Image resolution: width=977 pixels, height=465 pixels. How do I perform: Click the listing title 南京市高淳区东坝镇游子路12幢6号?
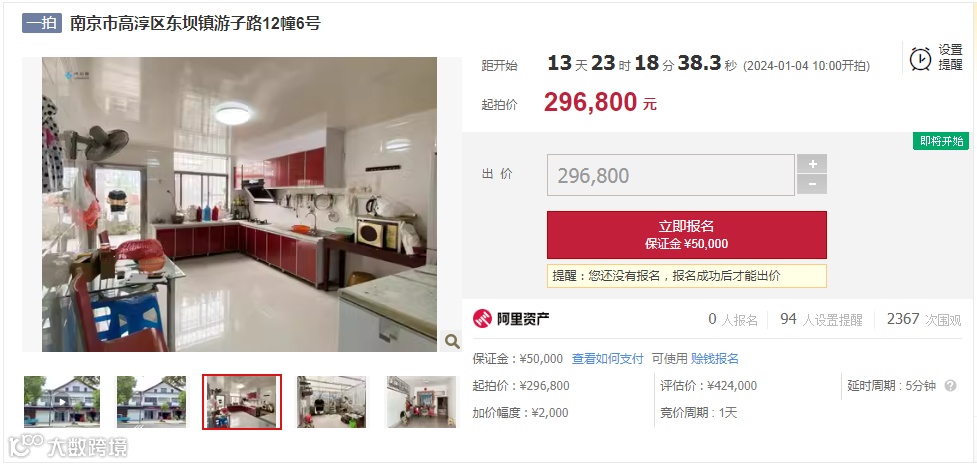pos(195,24)
